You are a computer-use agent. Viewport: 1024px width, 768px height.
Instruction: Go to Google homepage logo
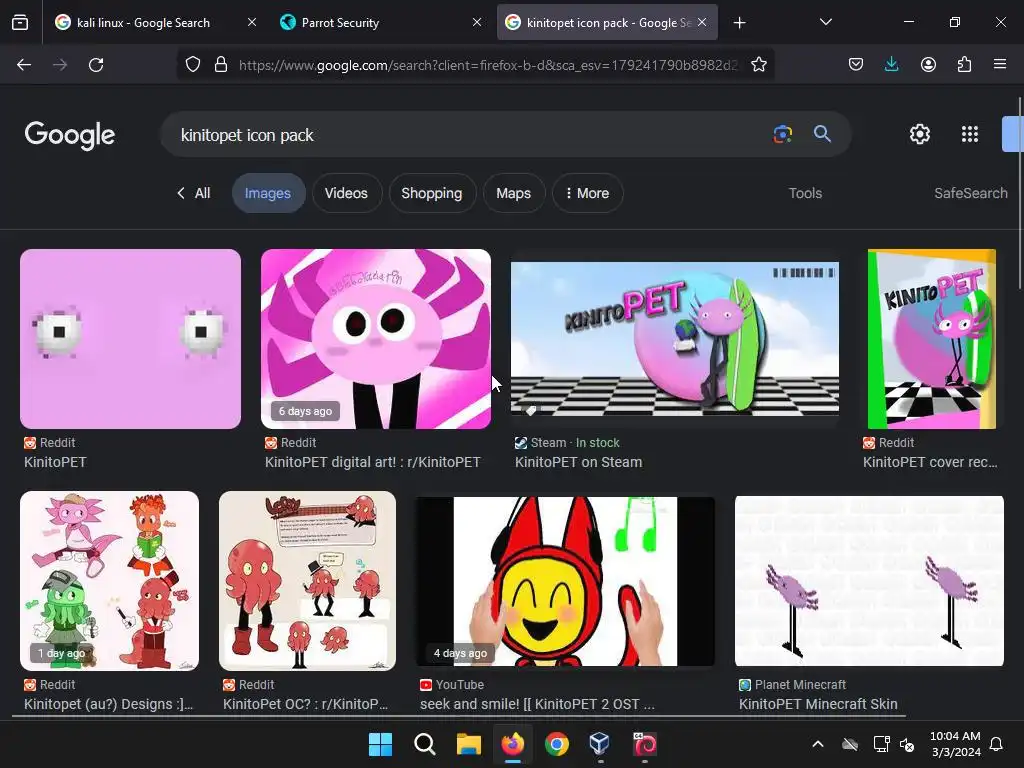point(69,135)
